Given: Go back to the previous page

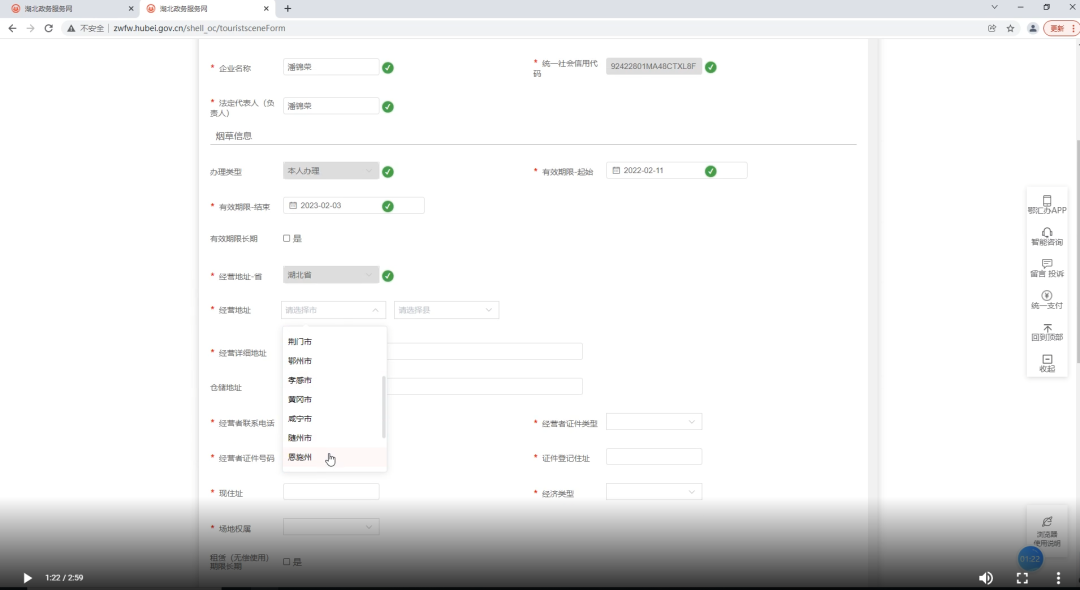Looking at the screenshot, I should (12, 28).
